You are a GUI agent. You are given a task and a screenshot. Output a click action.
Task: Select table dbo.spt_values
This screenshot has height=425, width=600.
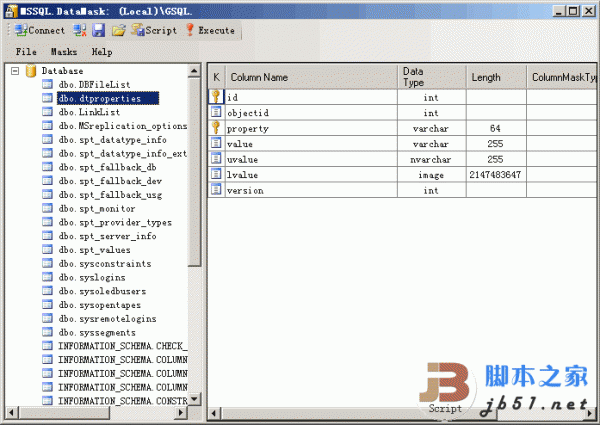[x=95, y=250]
